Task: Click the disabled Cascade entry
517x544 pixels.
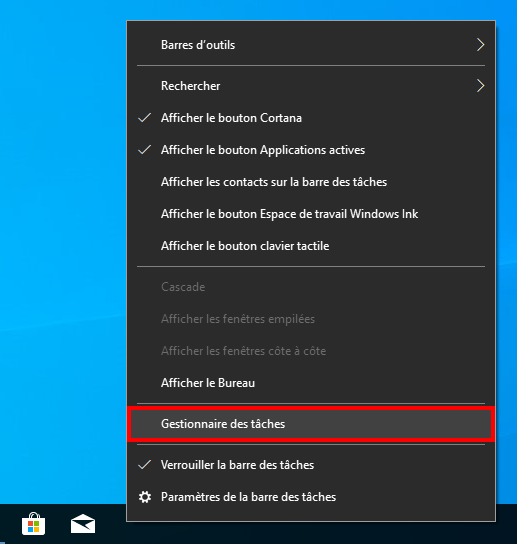Action: click(311, 287)
